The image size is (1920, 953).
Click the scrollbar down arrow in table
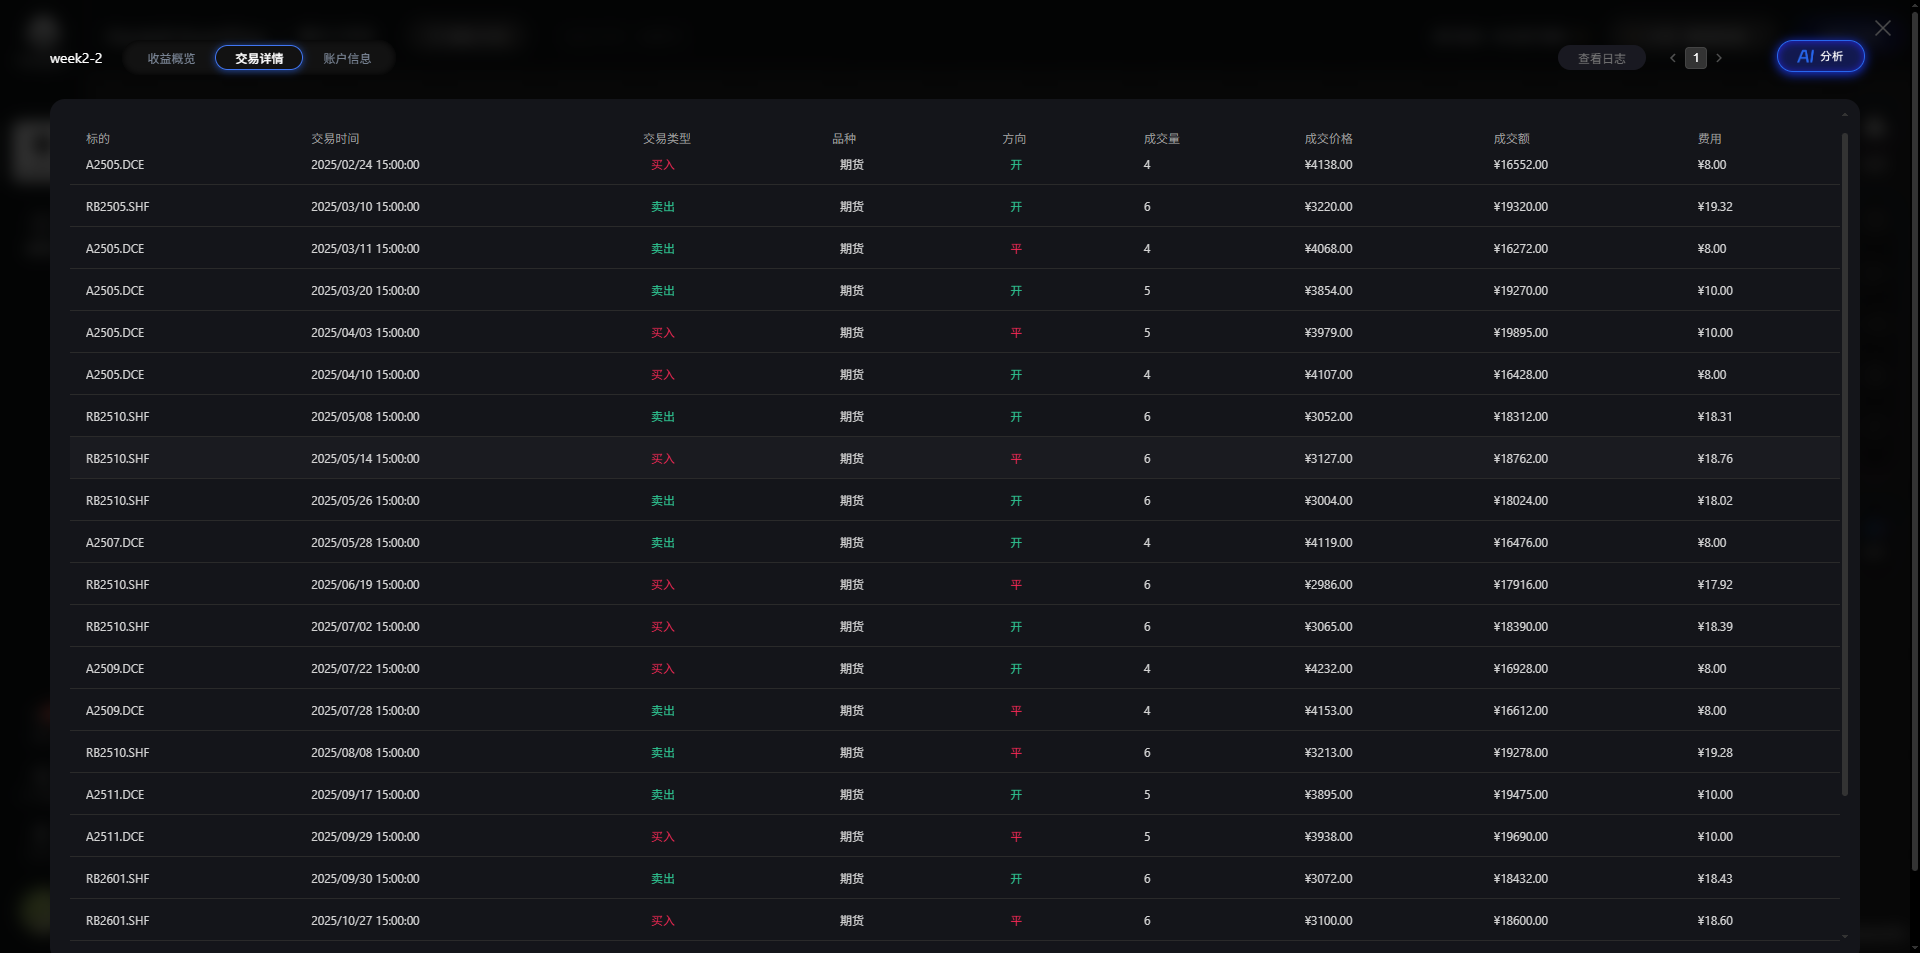1844,937
